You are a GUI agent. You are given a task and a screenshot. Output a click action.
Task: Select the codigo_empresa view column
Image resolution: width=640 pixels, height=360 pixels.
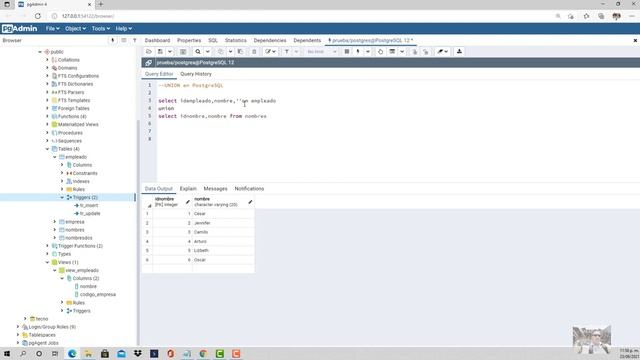click(x=98, y=294)
